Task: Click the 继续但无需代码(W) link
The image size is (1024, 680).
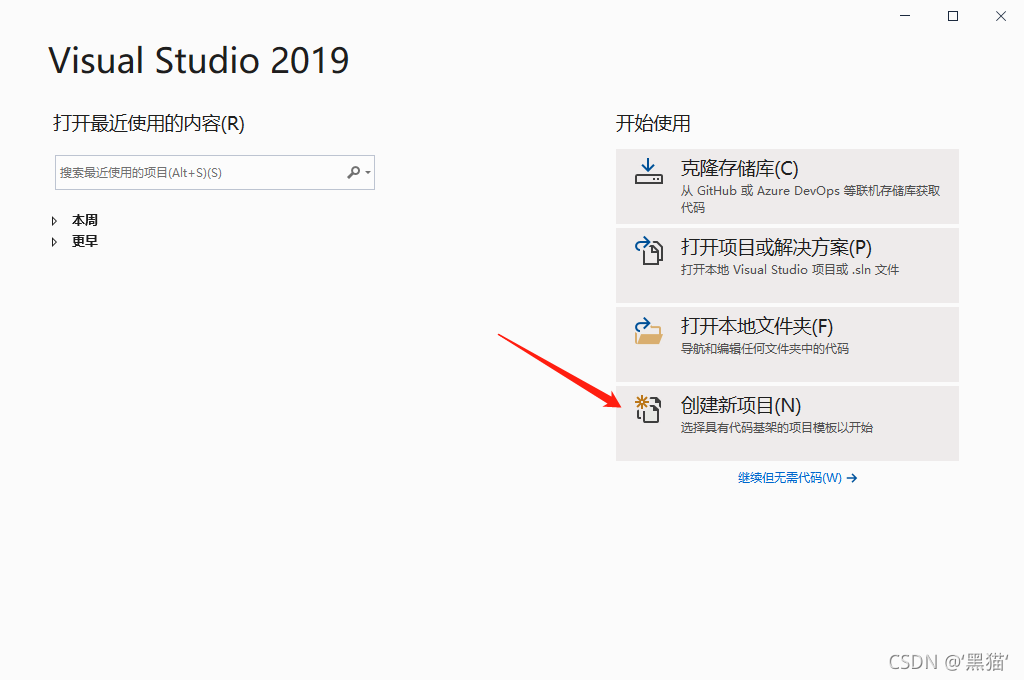Action: tap(790, 478)
